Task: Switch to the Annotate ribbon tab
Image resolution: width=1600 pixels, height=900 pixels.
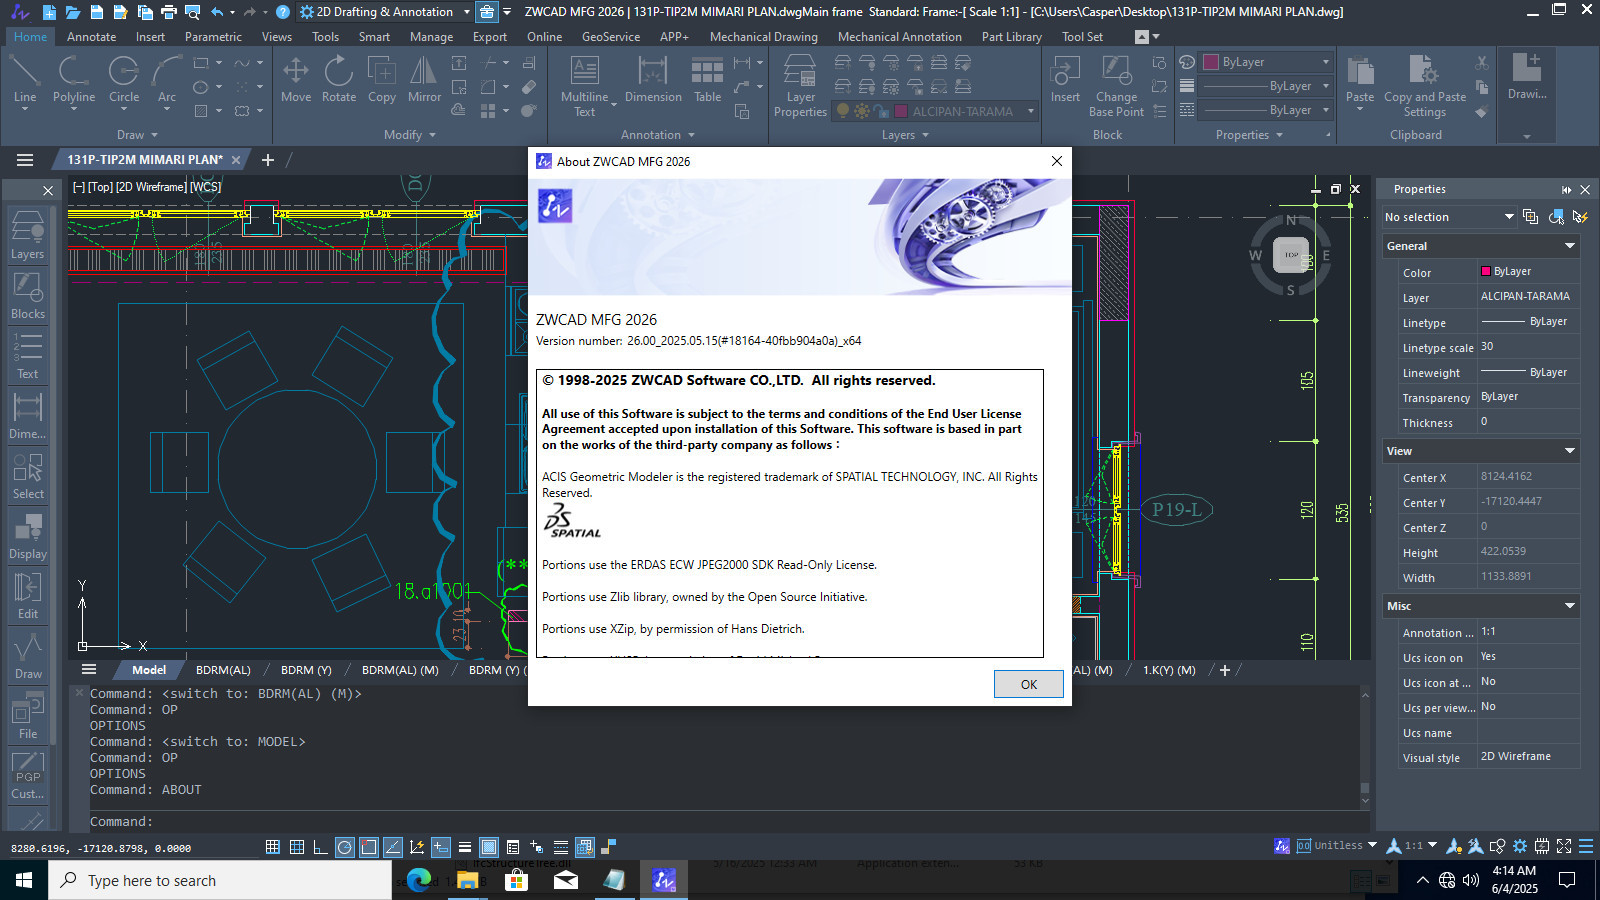Action: (91, 37)
